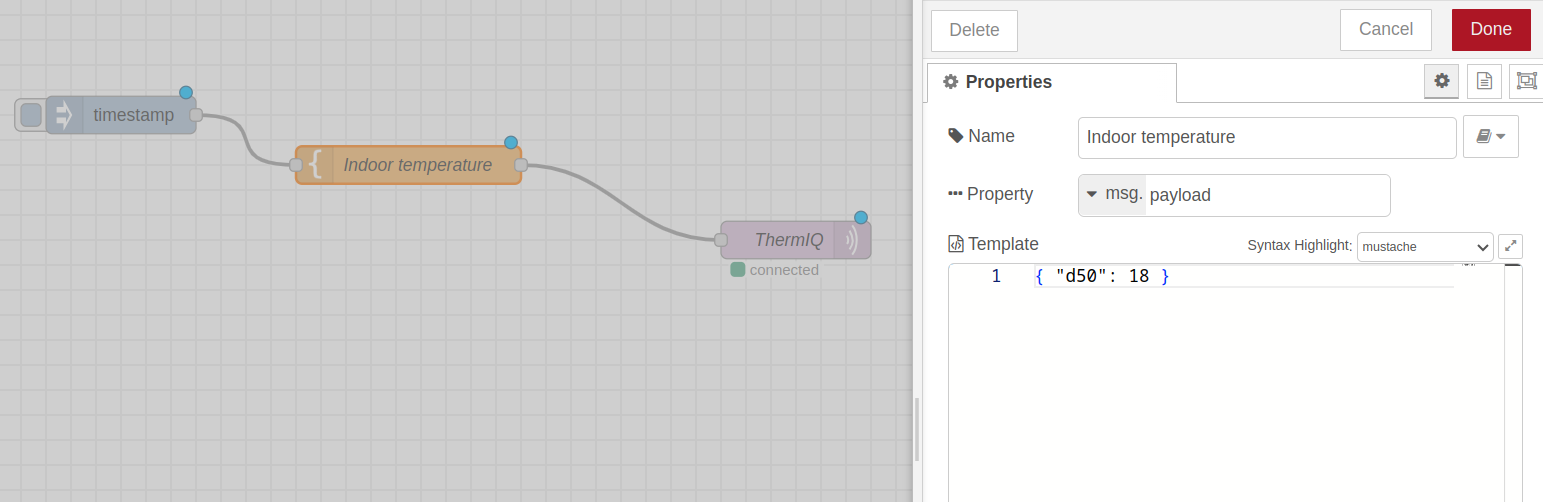This screenshot has height=502, width=1543.
Task: Open the node properties gear icon
Action: [x=1441, y=82]
